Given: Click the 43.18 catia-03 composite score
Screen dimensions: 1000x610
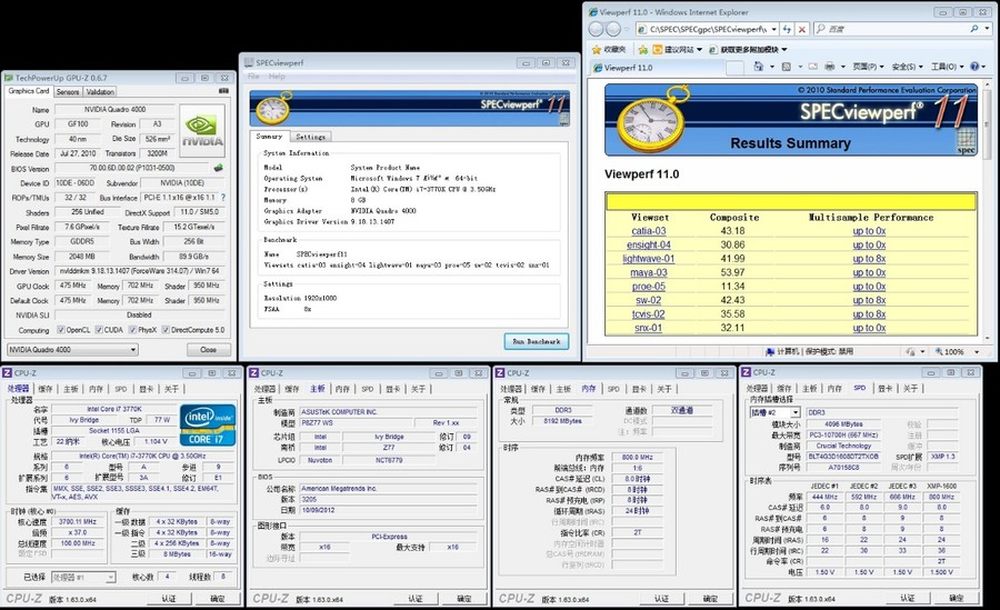Looking at the screenshot, I should point(733,231).
